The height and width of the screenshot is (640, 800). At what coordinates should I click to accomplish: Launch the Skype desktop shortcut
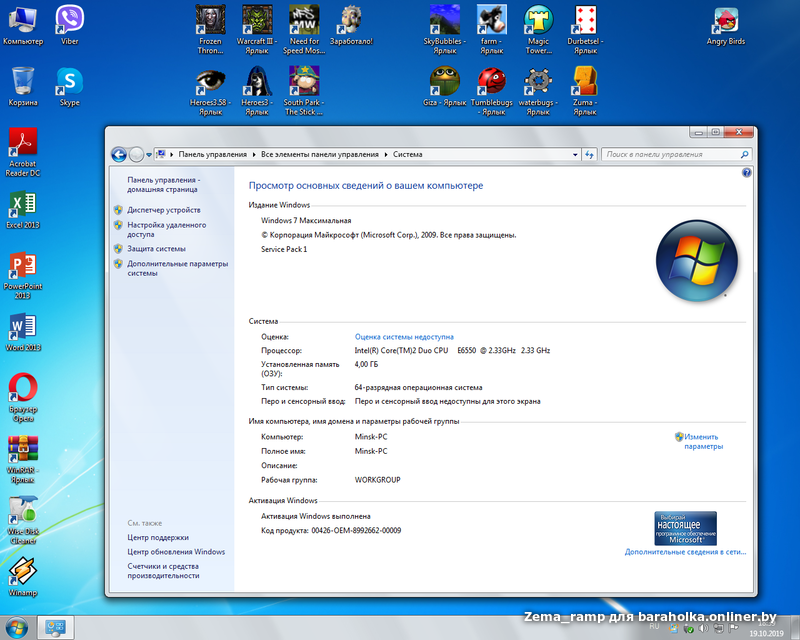[x=69, y=86]
